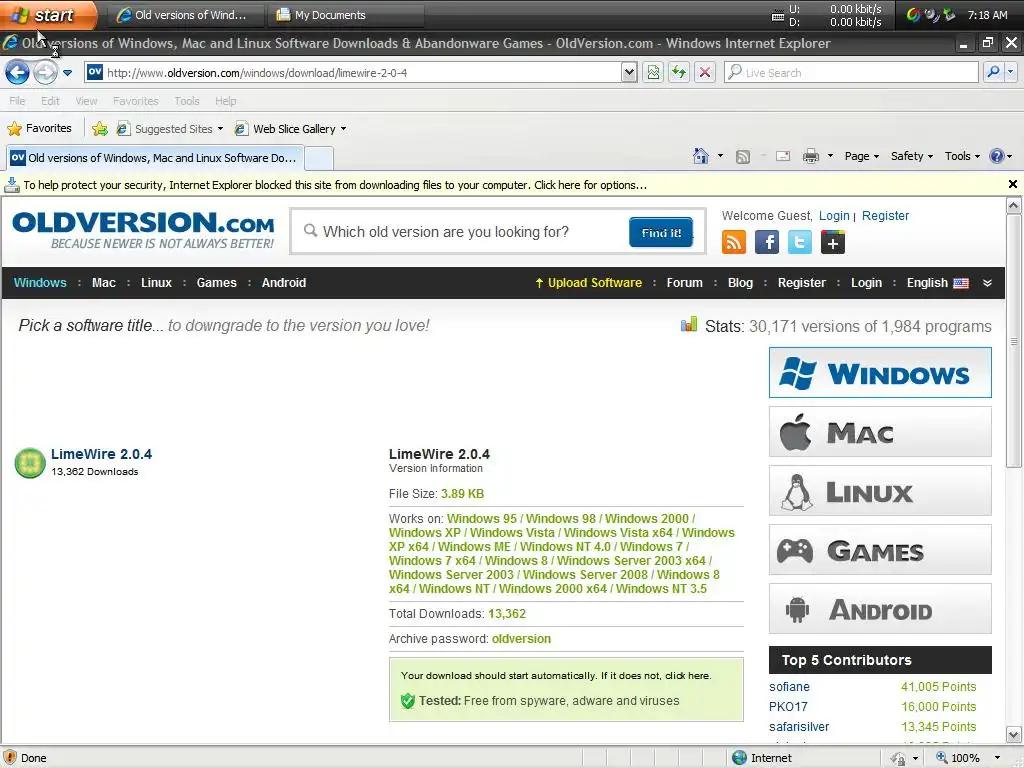Open the command bar Tools dropdown
Image resolution: width=1024 pixels, height=768 pixels.
pyautogui.click(x=962, y=156)
